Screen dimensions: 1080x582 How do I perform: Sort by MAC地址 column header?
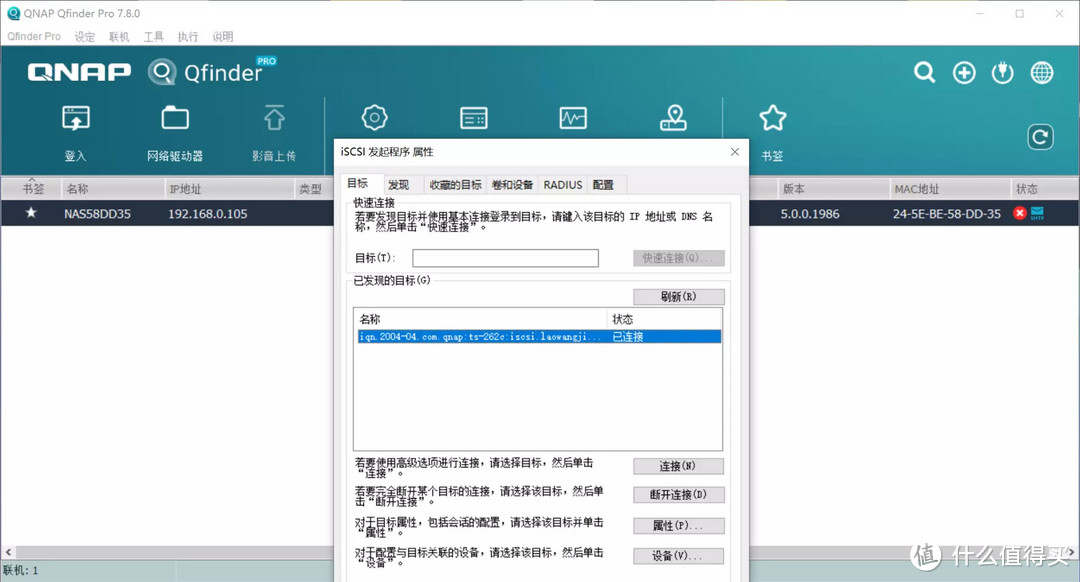[x=950, y=189]
